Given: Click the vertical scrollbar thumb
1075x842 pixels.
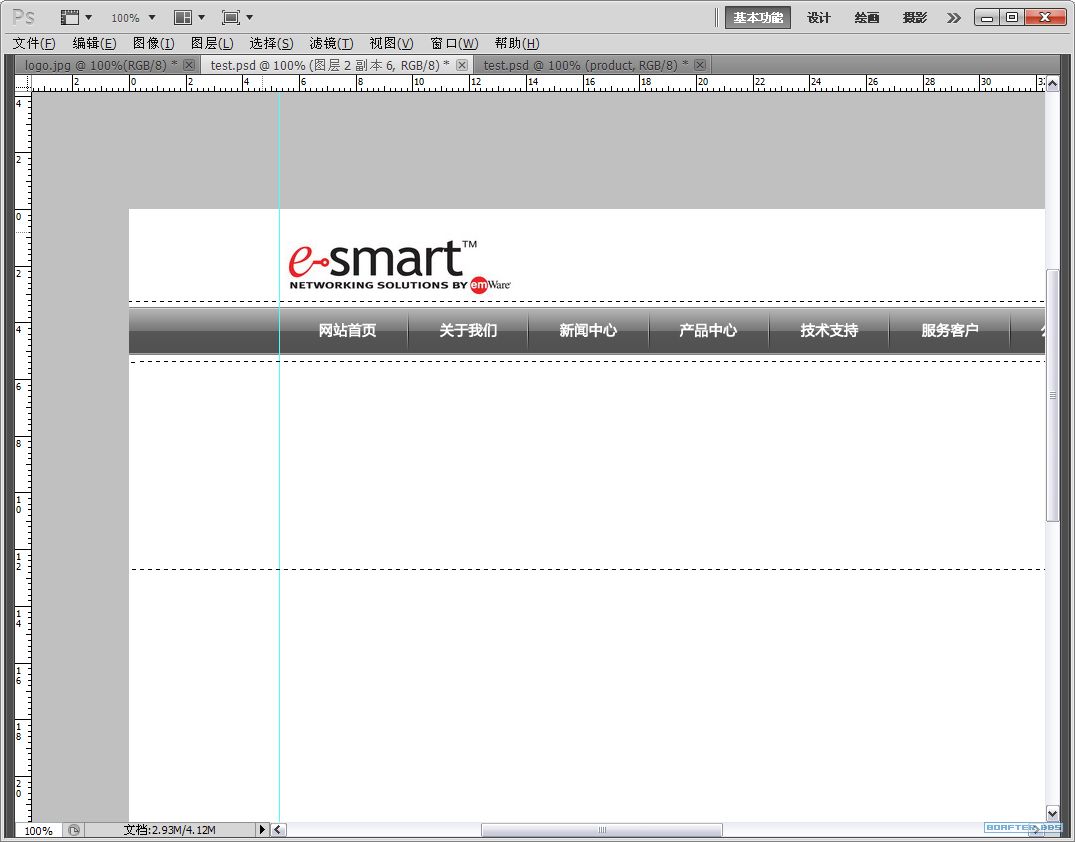Looking at the screenshot, I should (1052, 396).
